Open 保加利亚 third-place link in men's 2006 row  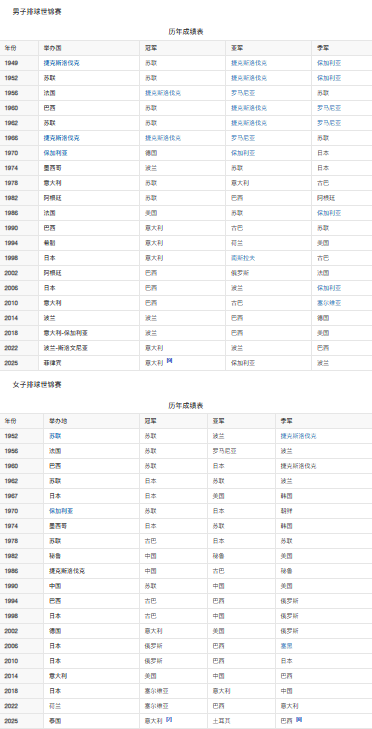(329, 288)
